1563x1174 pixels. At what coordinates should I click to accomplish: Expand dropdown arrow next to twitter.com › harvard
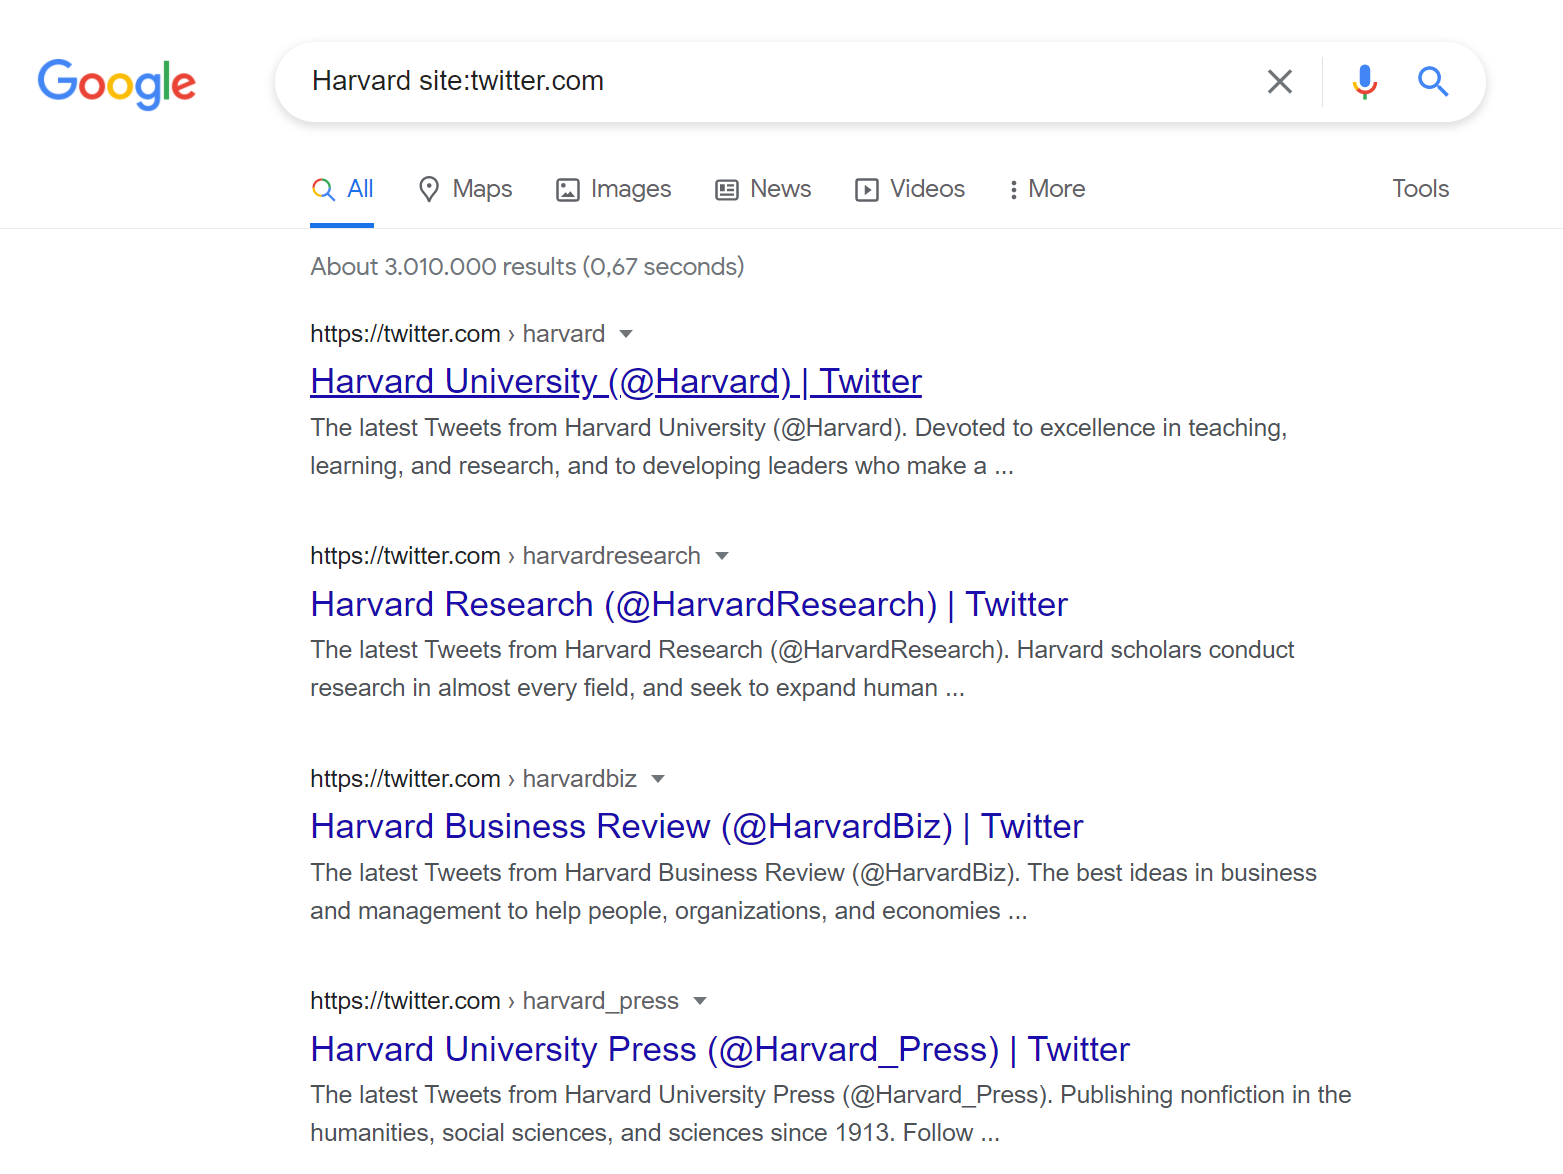tap(626, 334)
